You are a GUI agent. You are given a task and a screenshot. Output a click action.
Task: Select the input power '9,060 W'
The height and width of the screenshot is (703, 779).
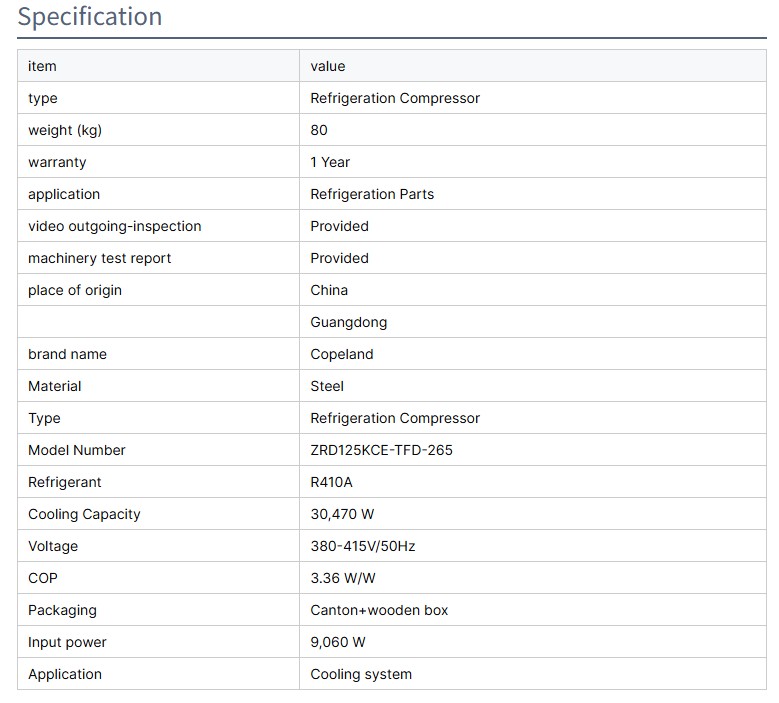click(338, 642)
